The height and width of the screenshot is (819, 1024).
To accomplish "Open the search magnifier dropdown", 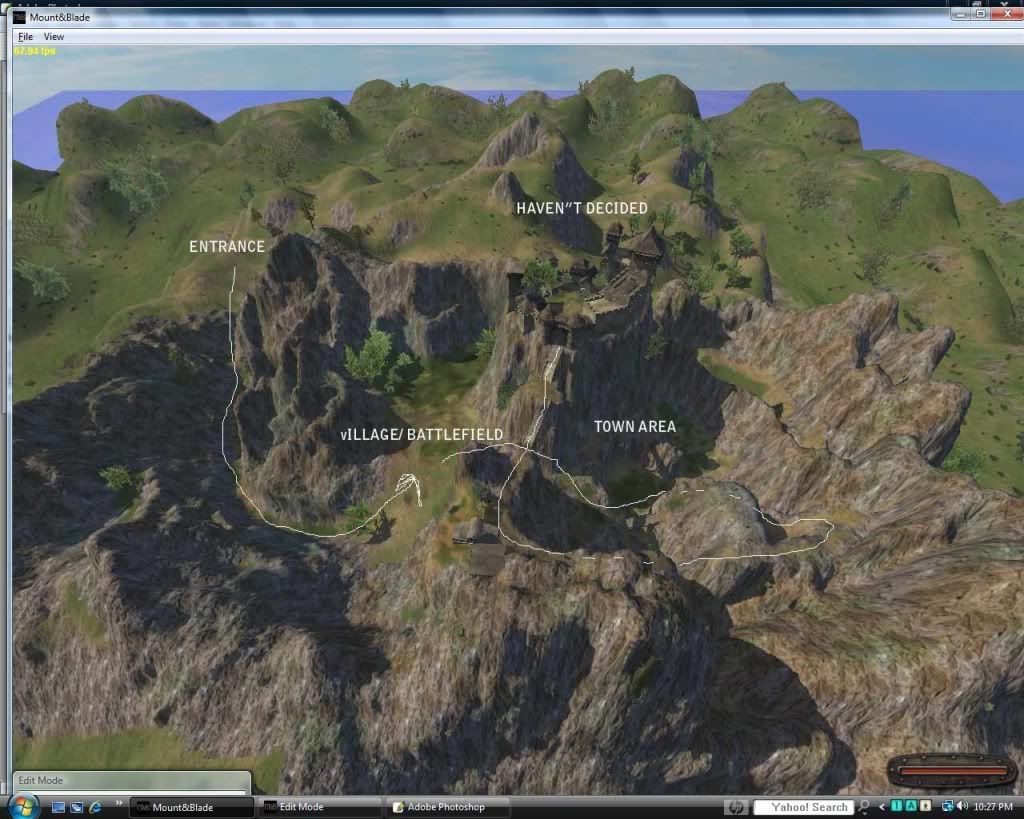I will 864,807.
